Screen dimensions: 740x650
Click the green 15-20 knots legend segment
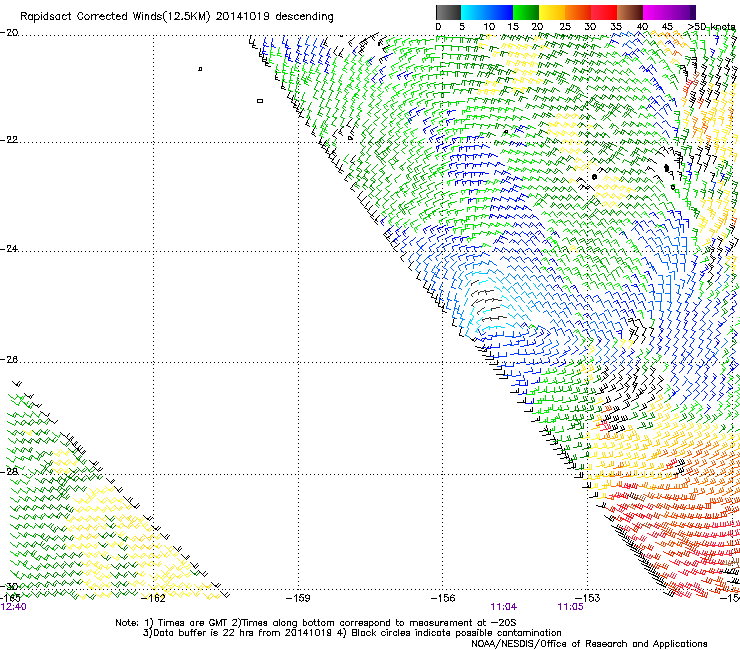point(526,12)
